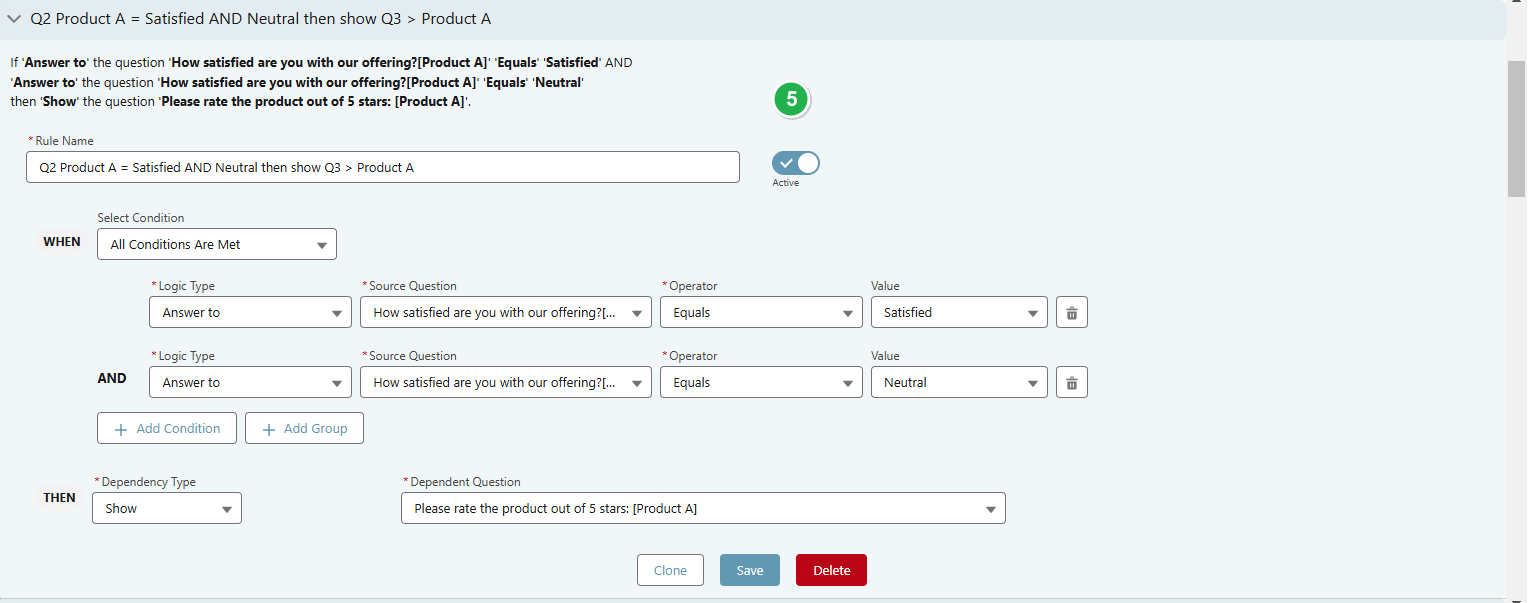Open the Select Condition dropdown
The width and height of the screenshot is (1530, 603).
(216, 243)
